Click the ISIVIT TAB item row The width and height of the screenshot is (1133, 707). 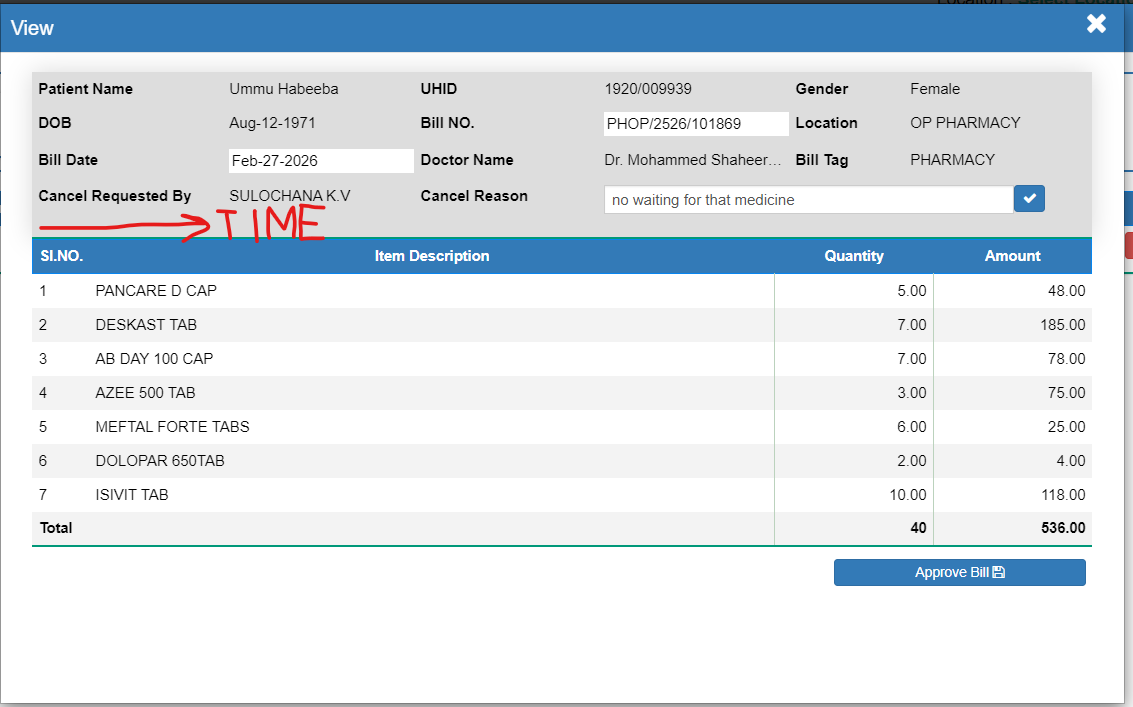tap(132, 495)
